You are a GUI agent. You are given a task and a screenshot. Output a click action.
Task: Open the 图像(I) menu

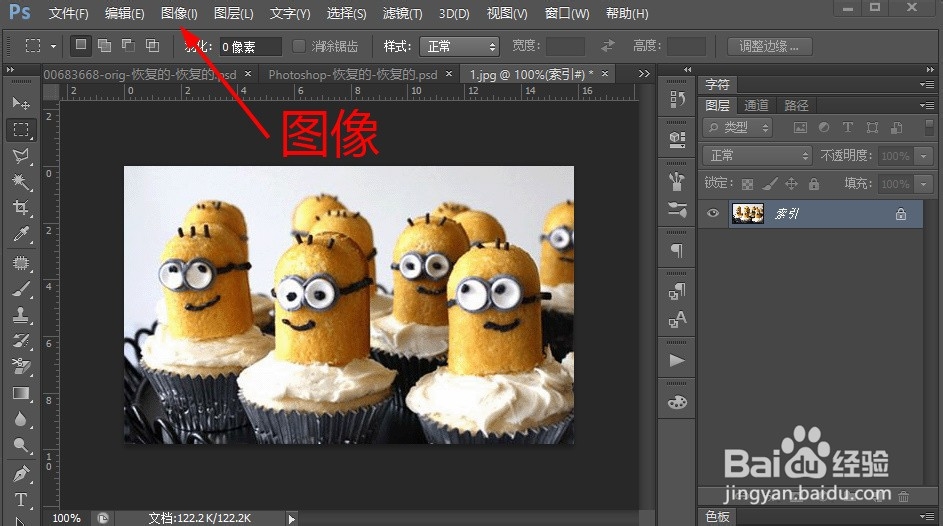[179, 13]
